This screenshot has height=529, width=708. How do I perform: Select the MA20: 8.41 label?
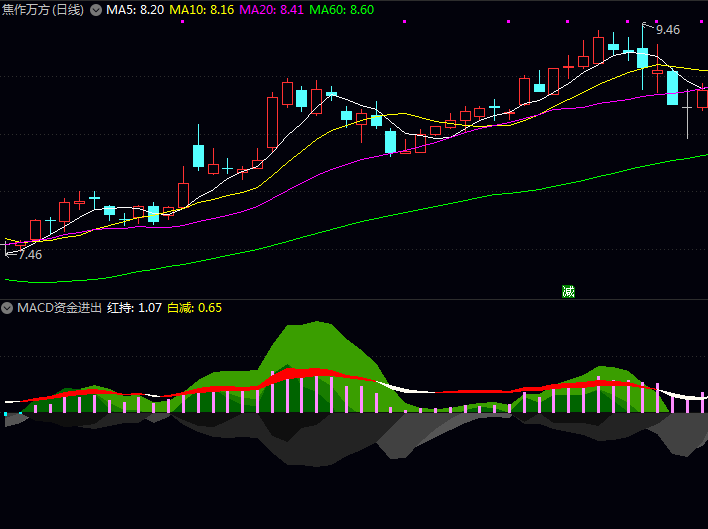click(x=271, y=10)
